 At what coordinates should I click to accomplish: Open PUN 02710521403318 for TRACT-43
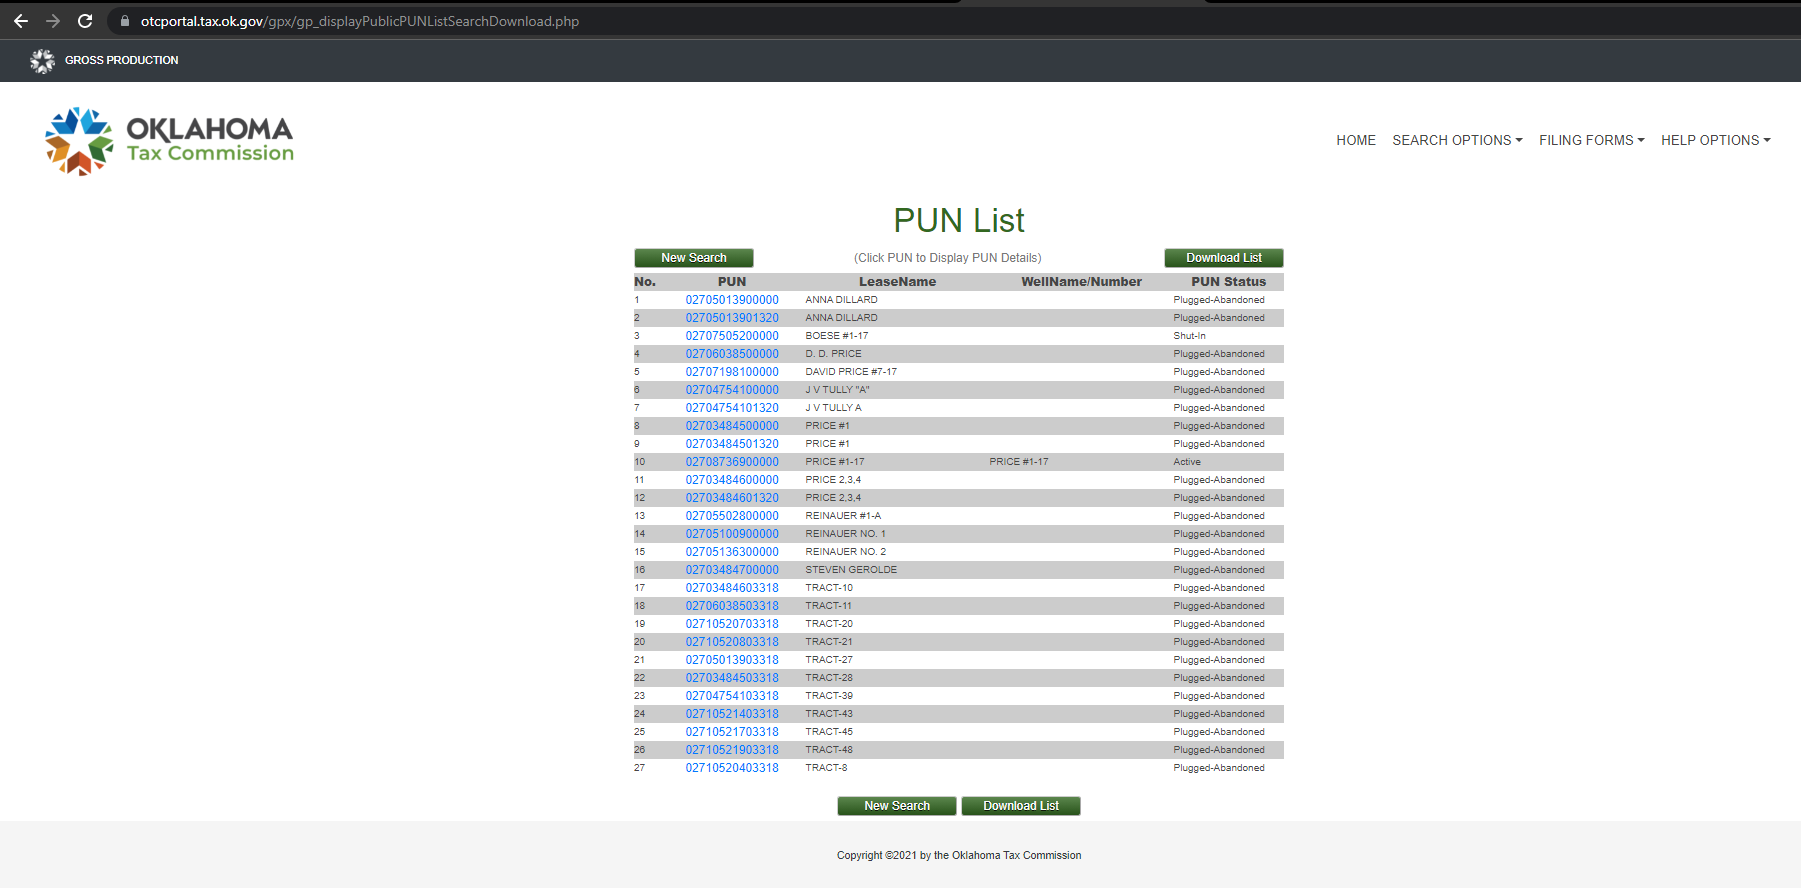point(732,714)
